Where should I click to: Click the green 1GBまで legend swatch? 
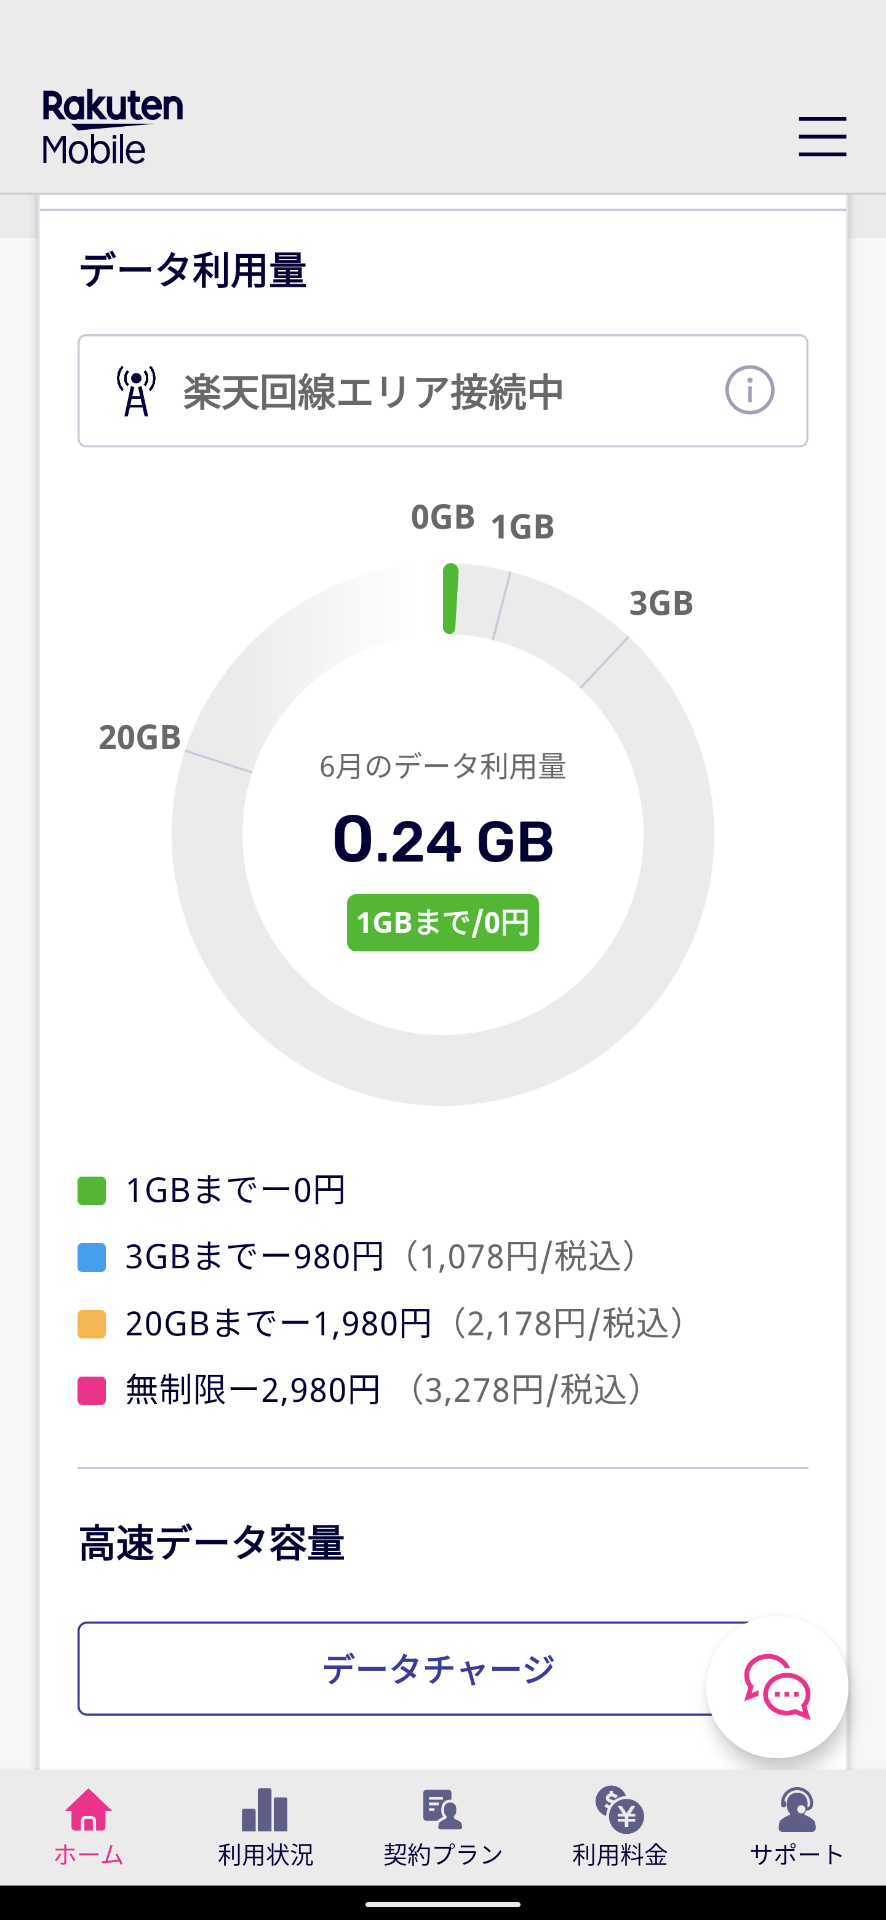tap(91, 1189)
